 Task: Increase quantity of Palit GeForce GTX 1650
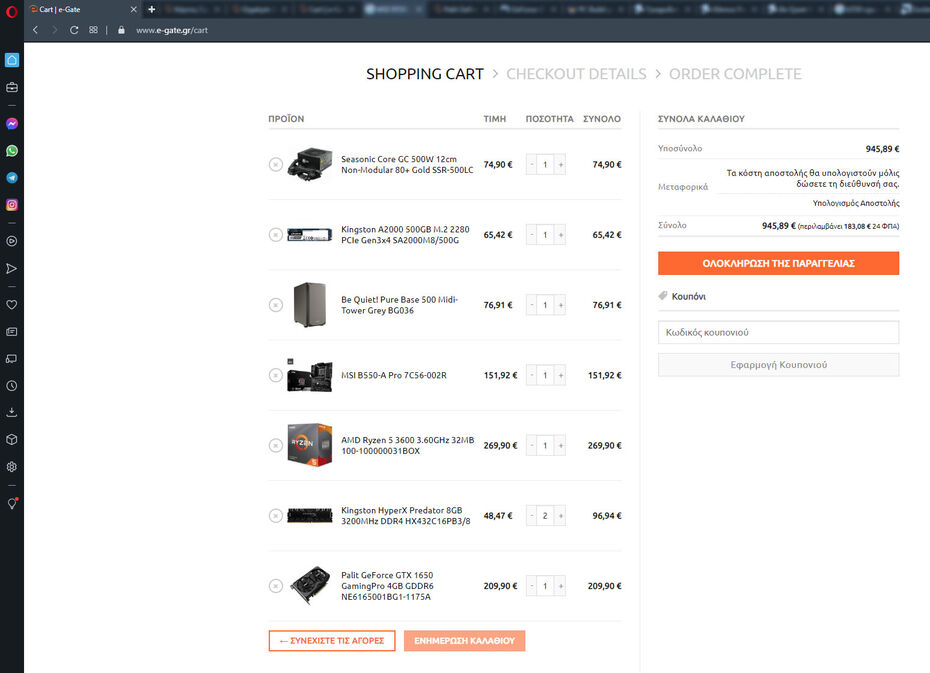tap(560, 586)
